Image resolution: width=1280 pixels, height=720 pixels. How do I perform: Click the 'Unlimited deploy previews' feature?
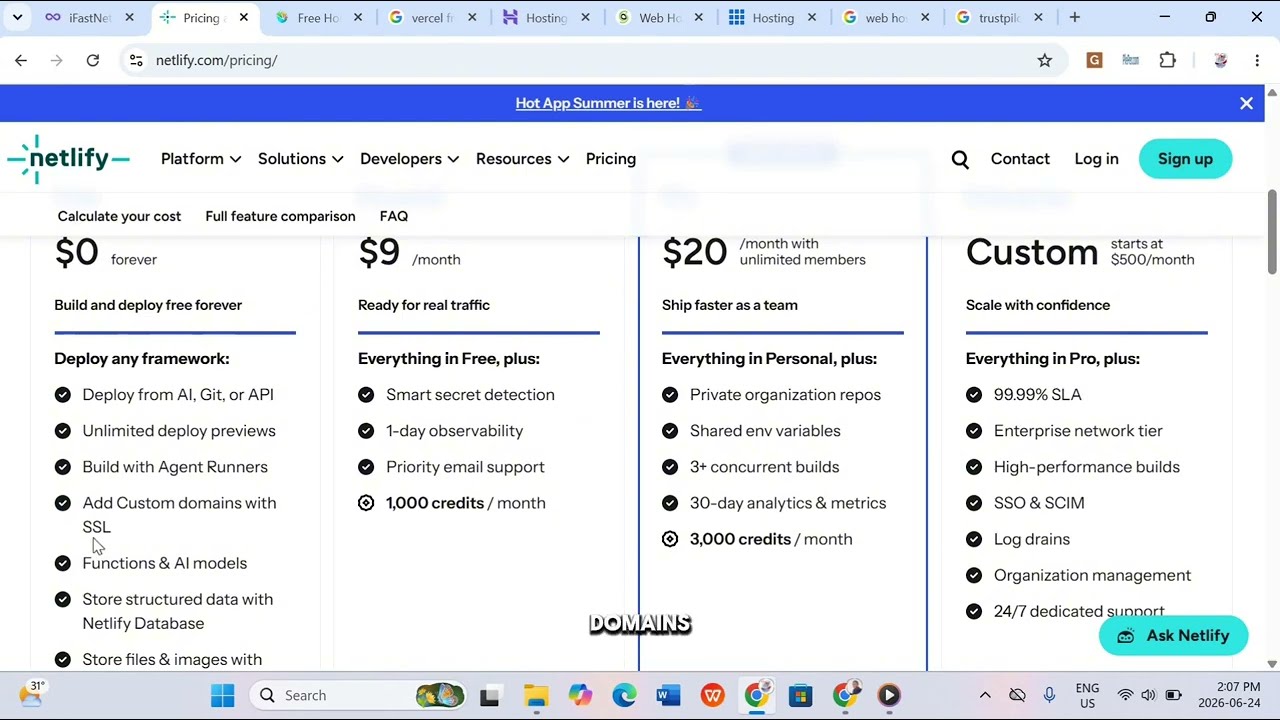(x=179, y=431)
